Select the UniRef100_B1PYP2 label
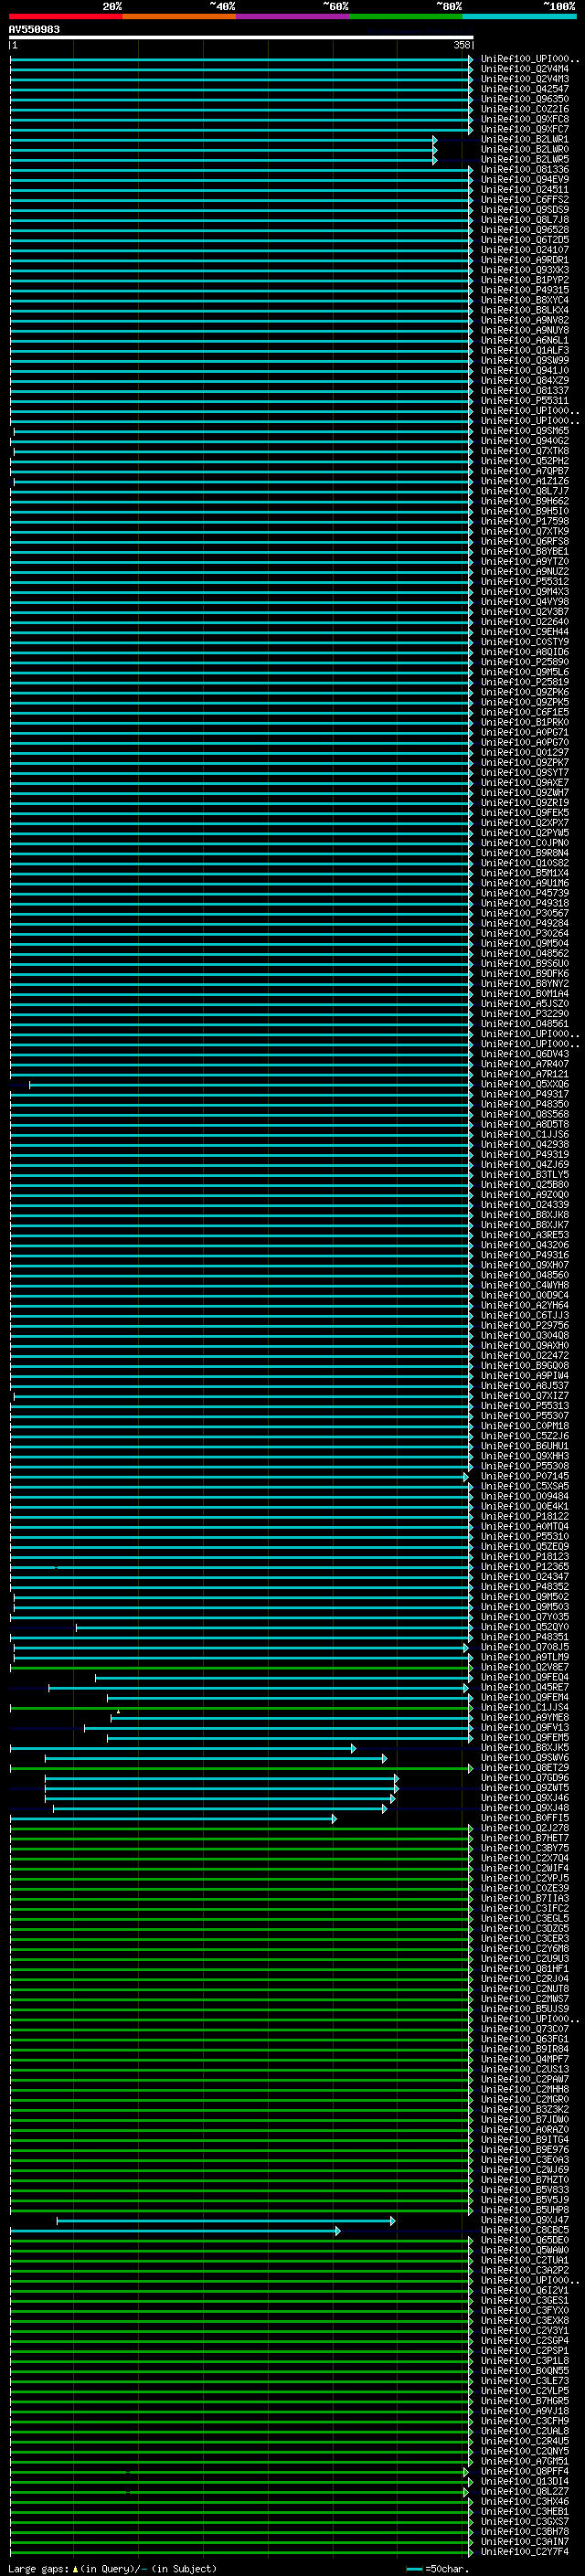This screenshot has width=585, height=2576. pyautogui.click(x=525, y=280)
